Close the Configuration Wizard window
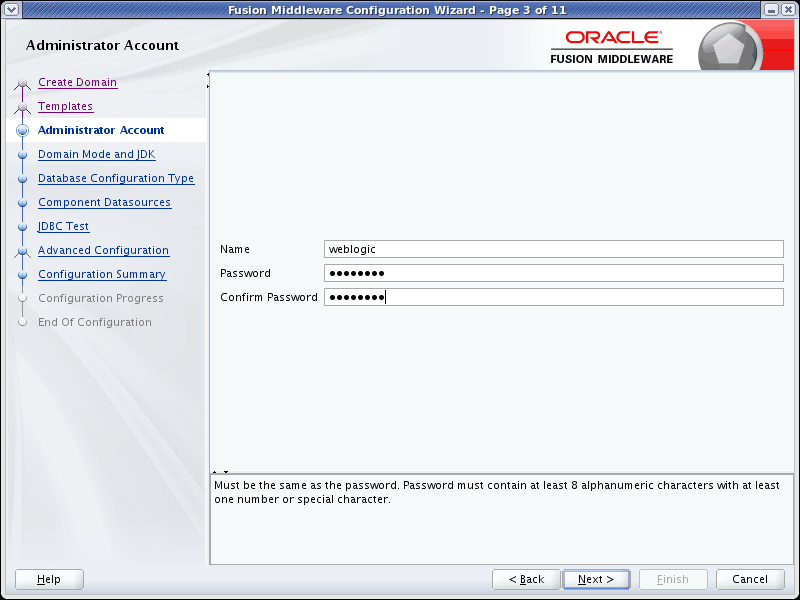Screen dimensions: 800x600 click(788, 10)
